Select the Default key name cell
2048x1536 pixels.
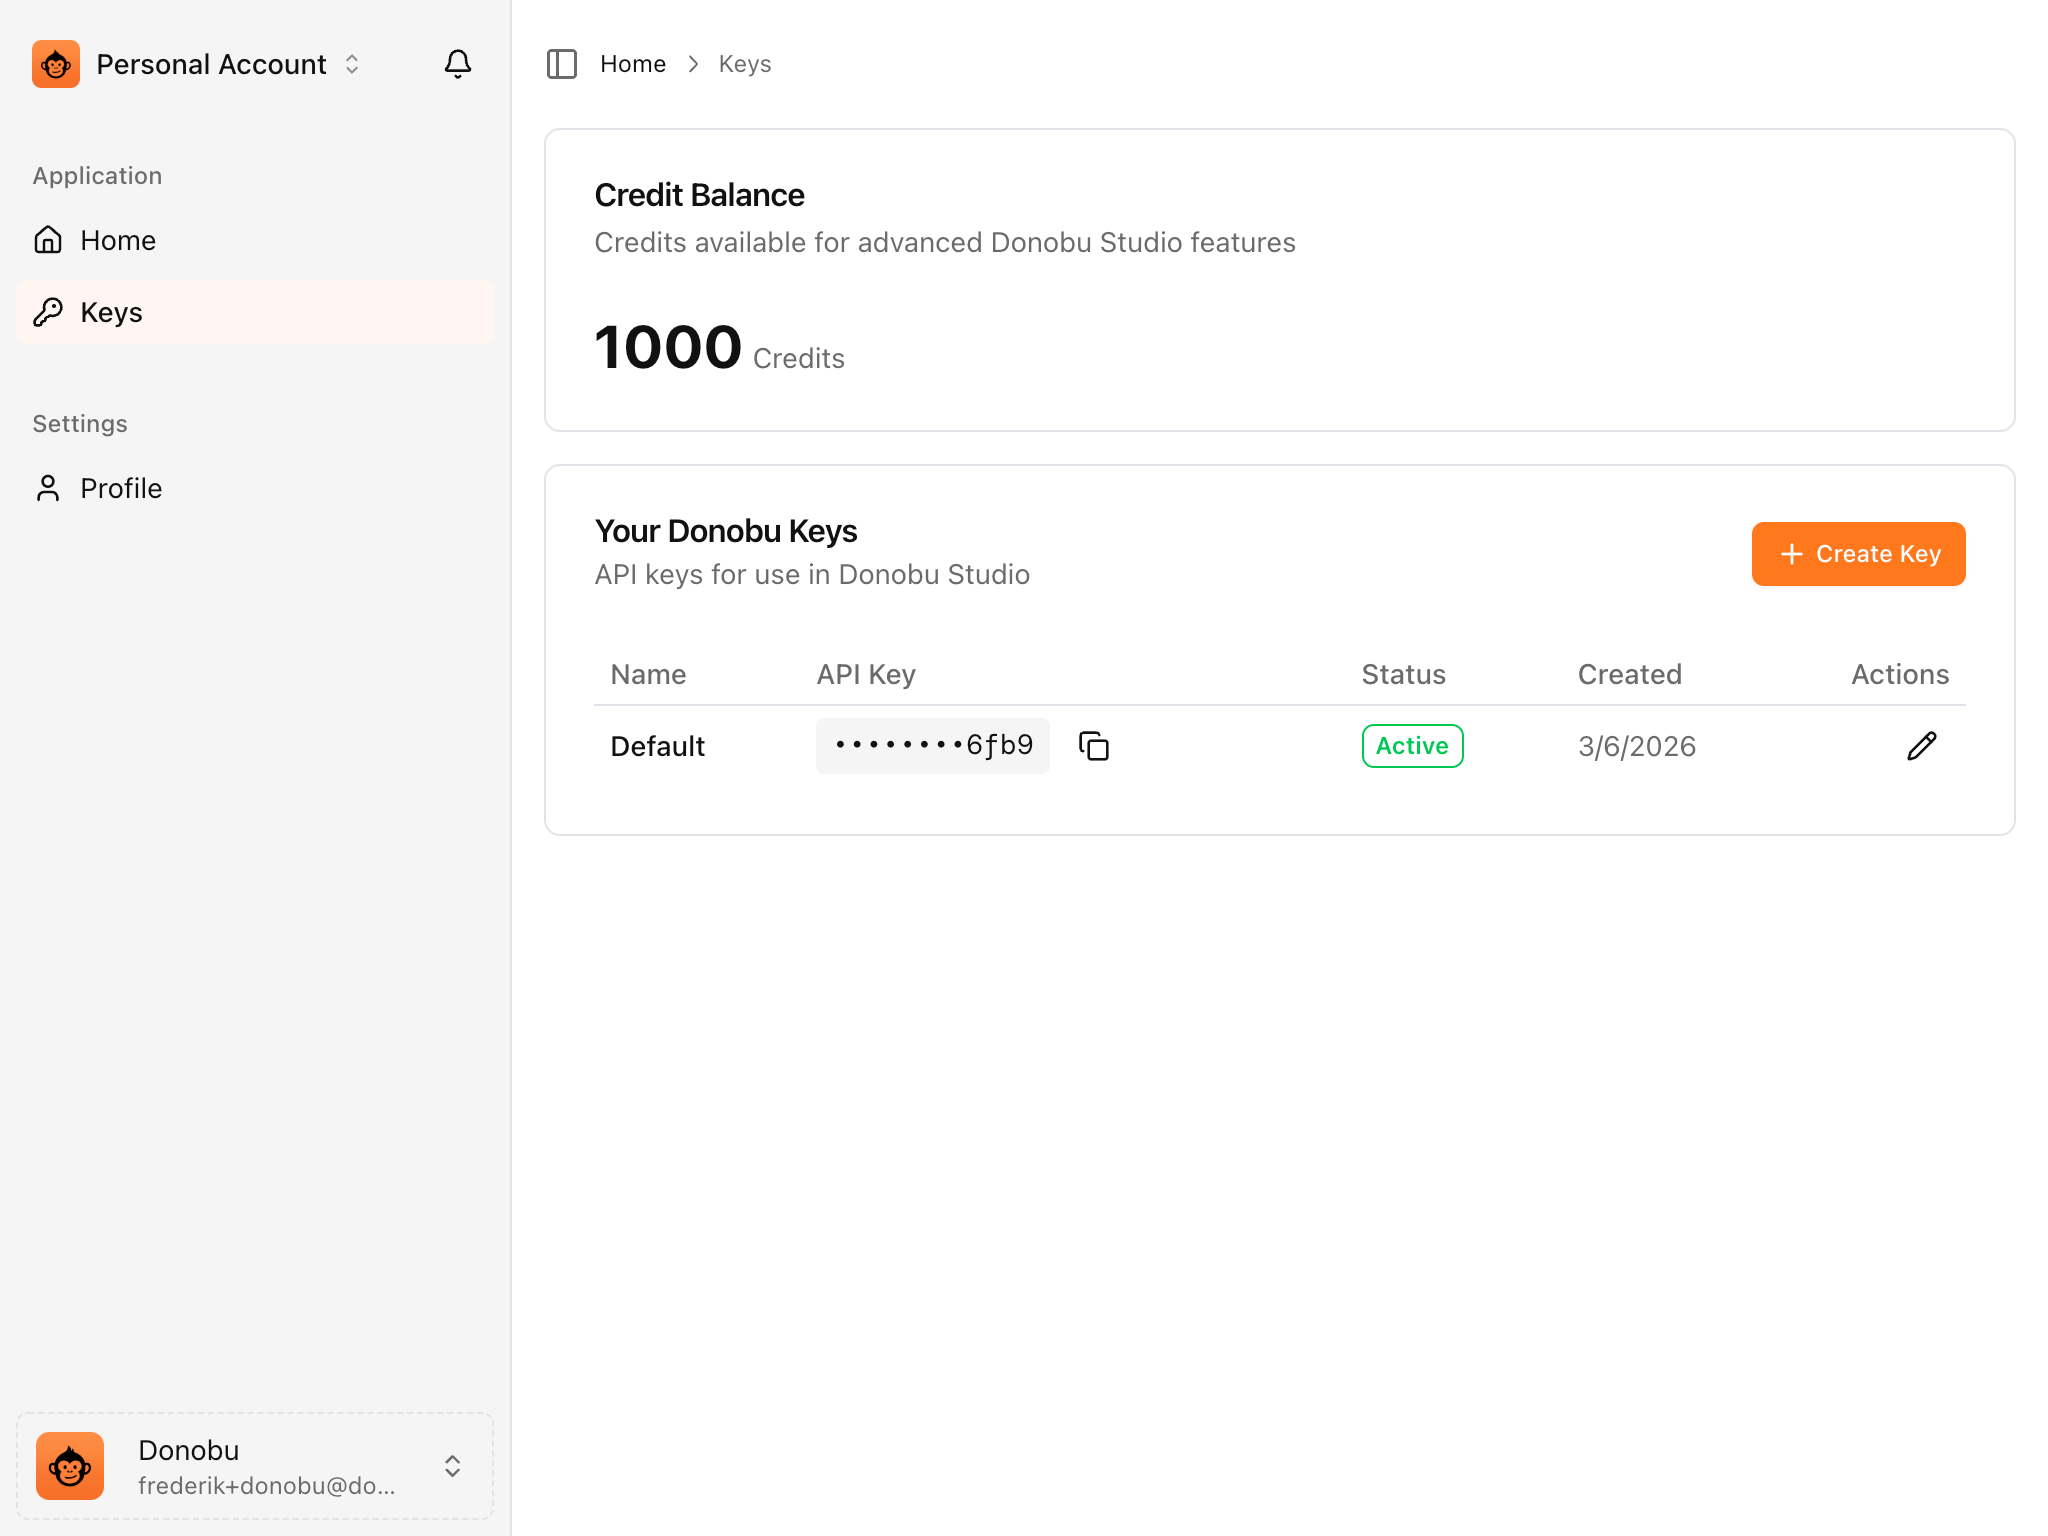[658, 746]
